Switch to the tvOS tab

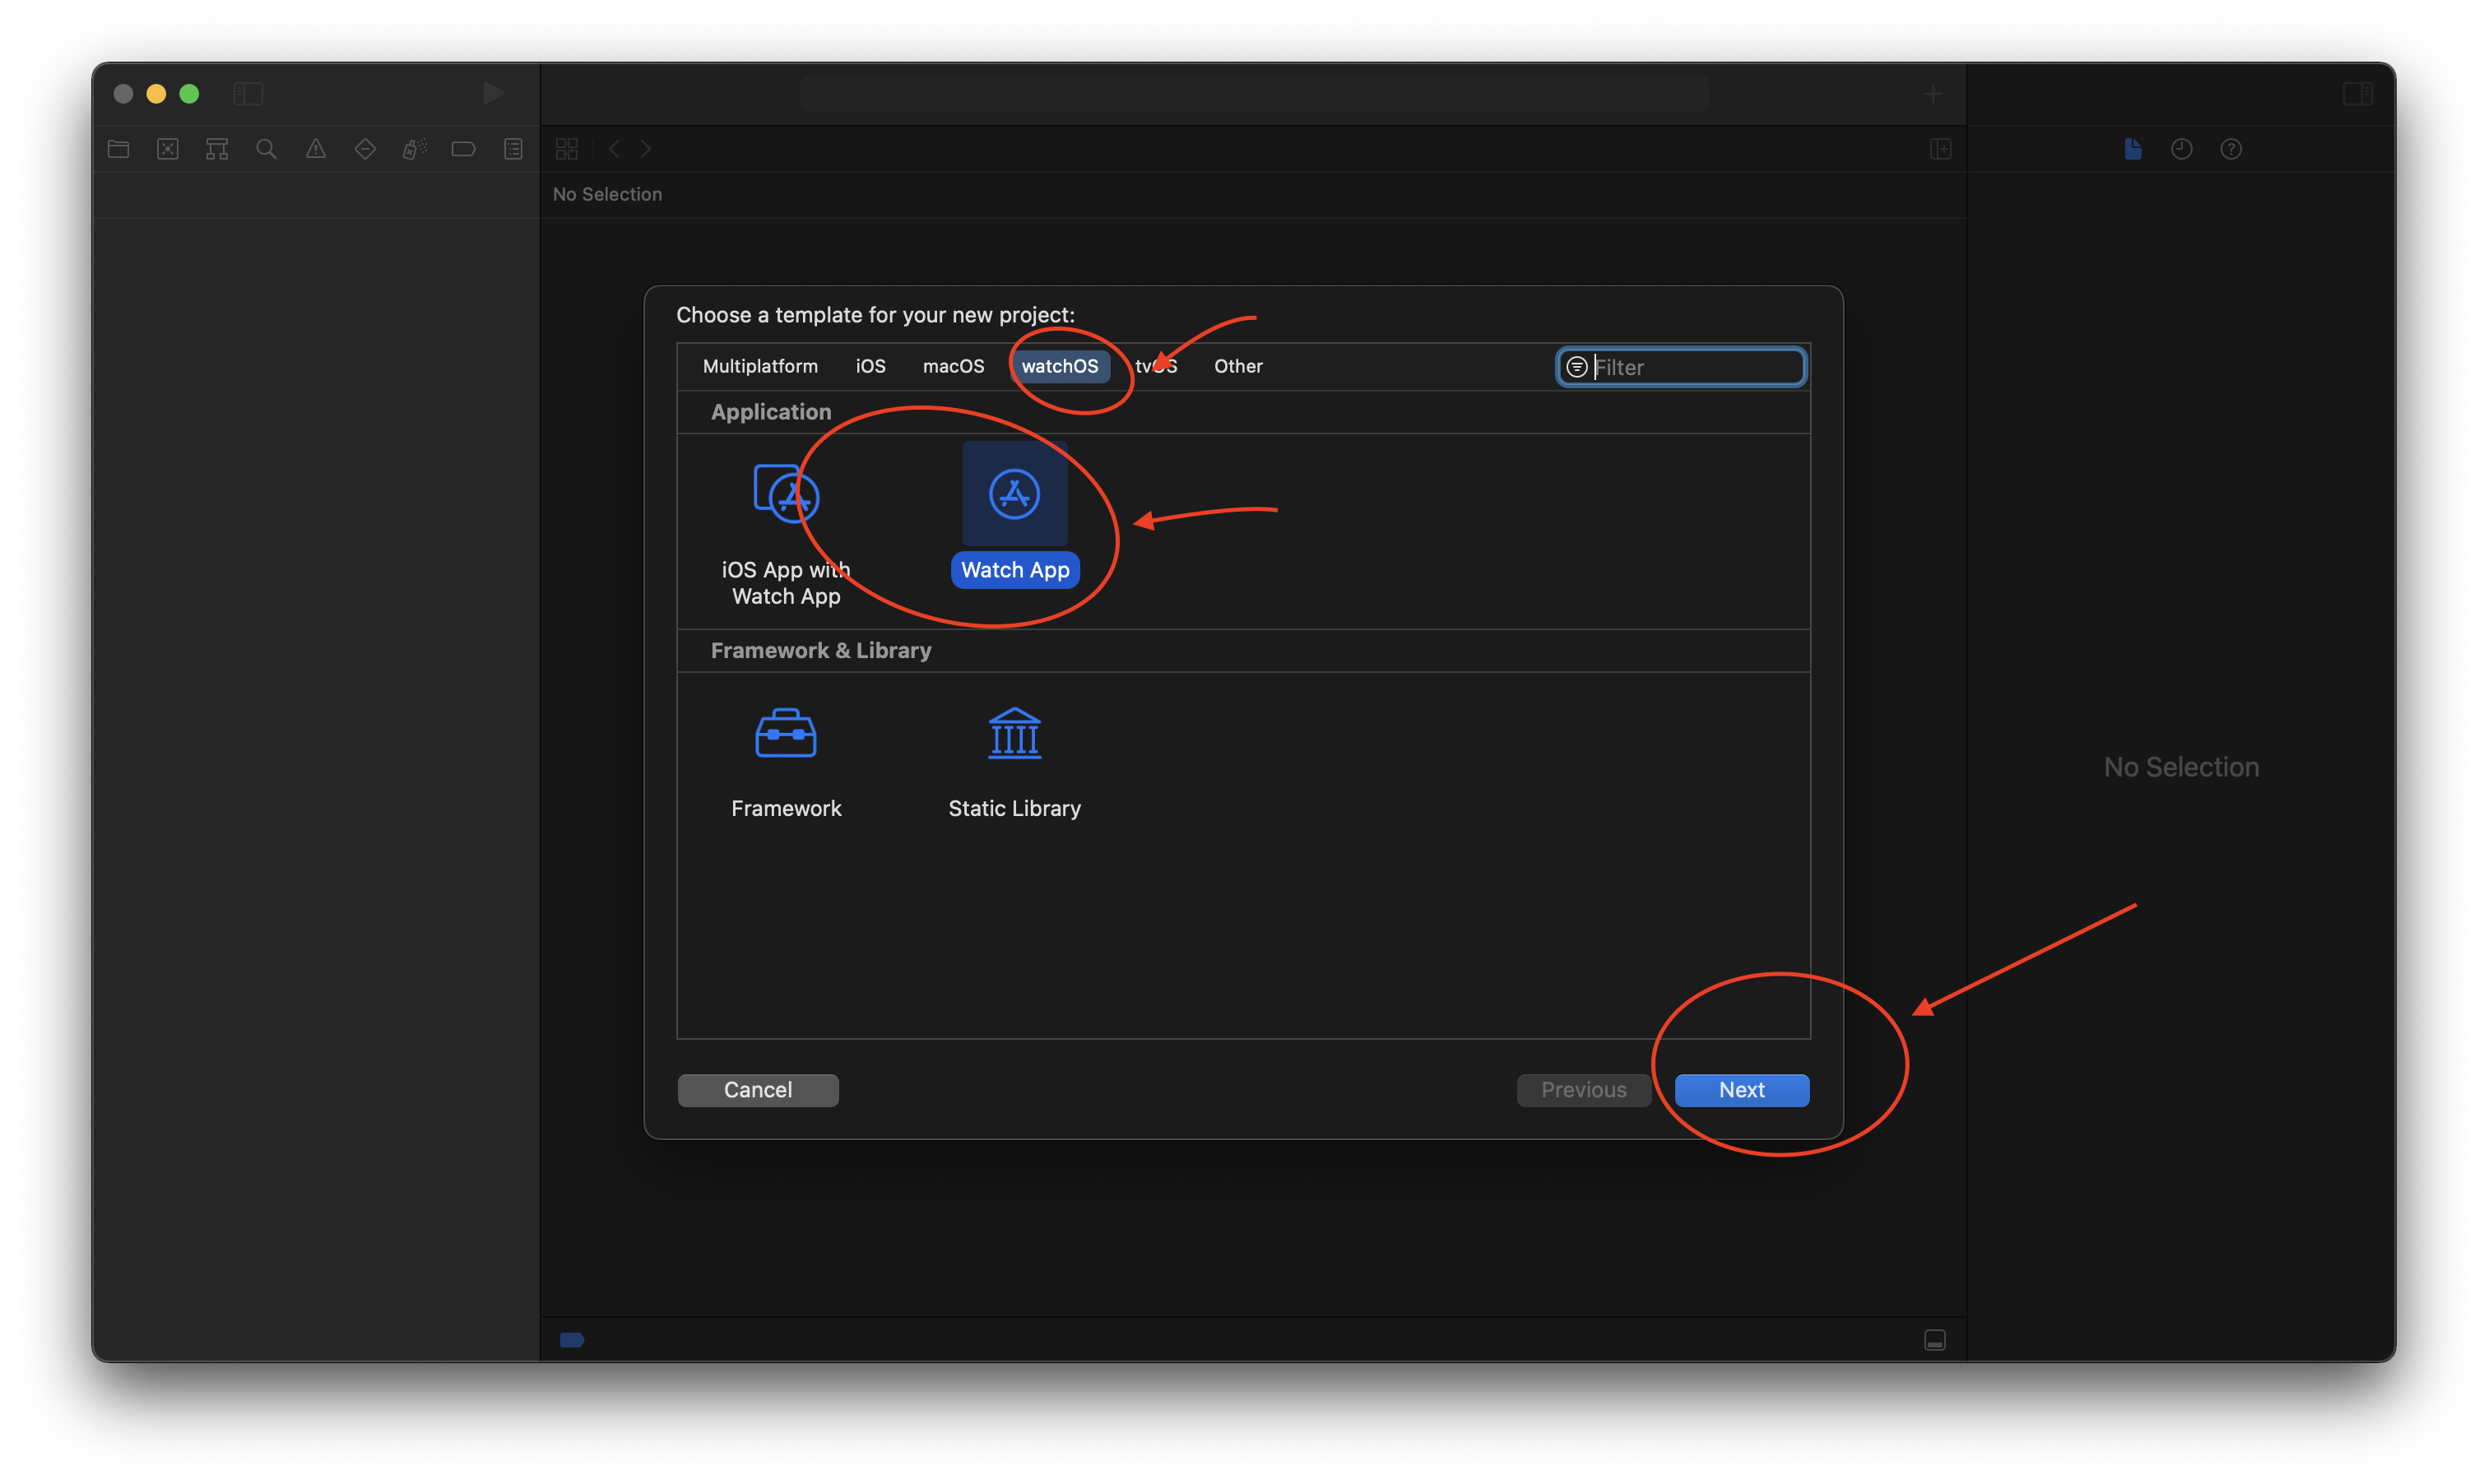(1156, 366)
